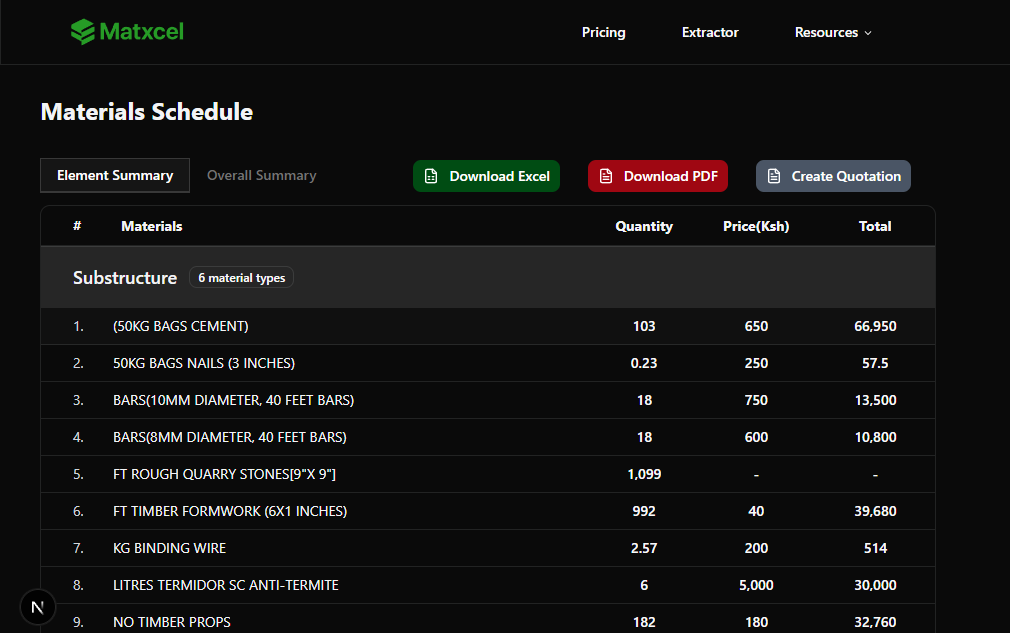Open the Pricing navigation item

pos(603,32)
